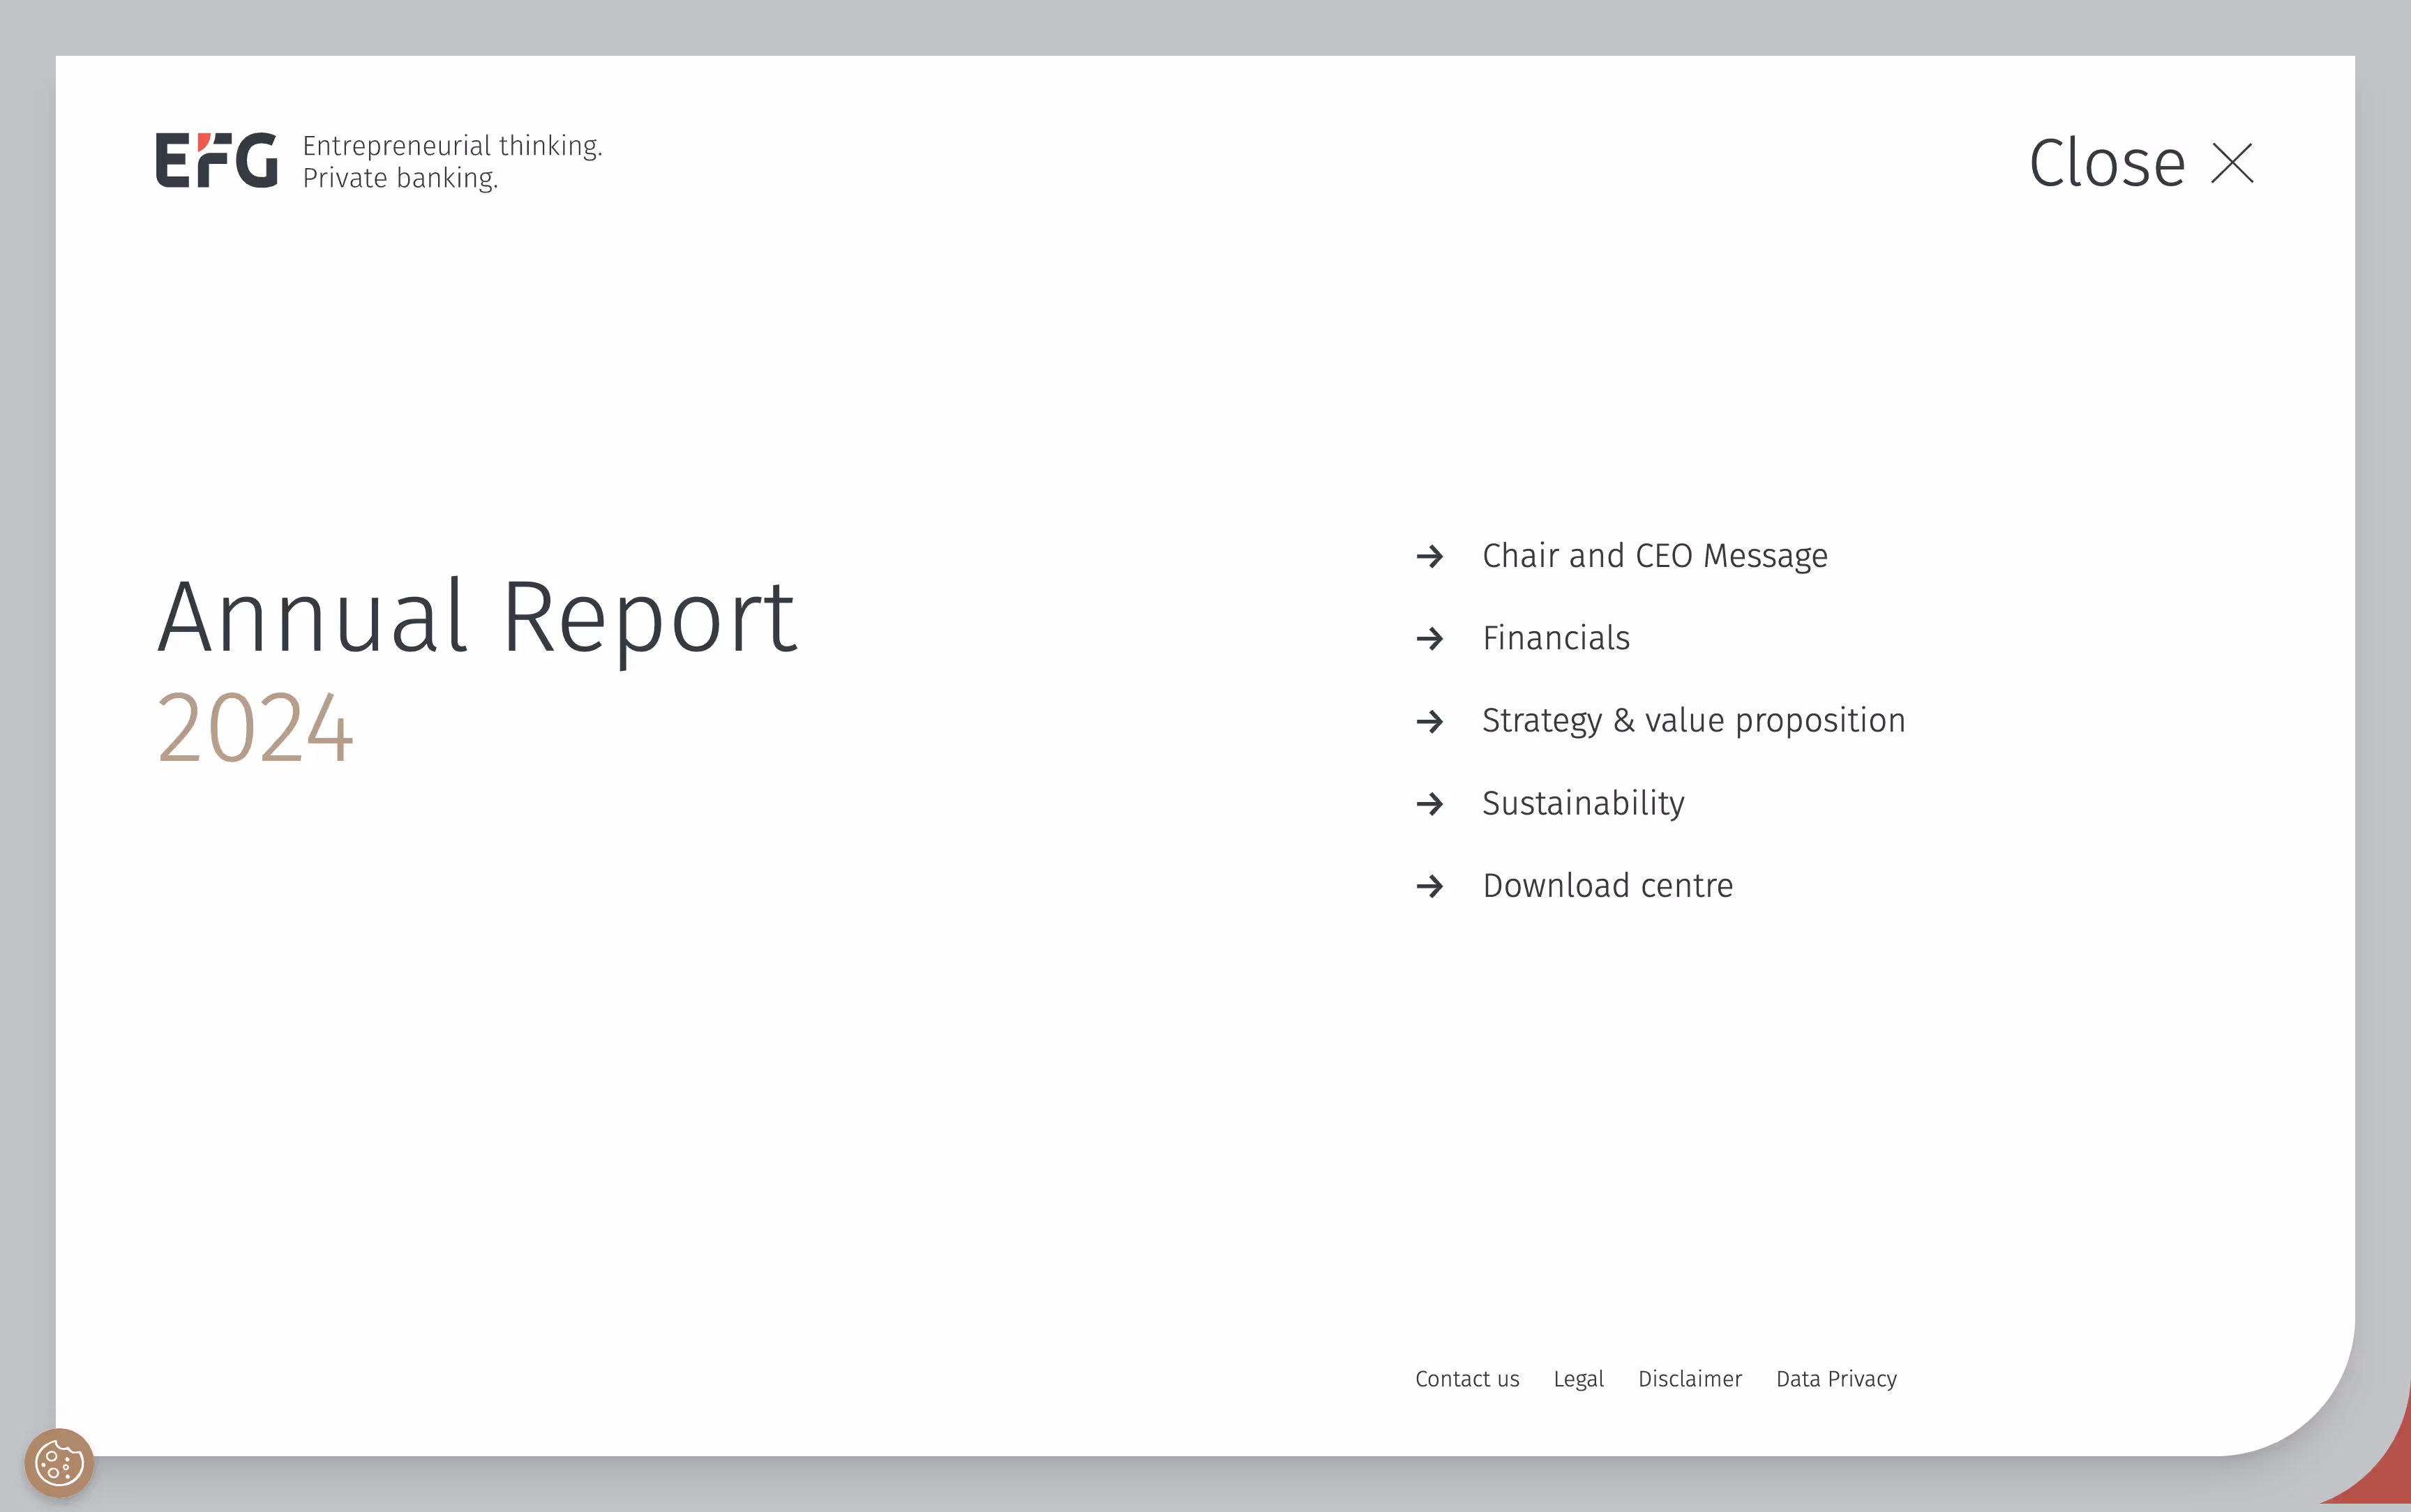Open Chair and CEO Message
This screenshot has height=1512, width=2411.
tap(1654, 556)
